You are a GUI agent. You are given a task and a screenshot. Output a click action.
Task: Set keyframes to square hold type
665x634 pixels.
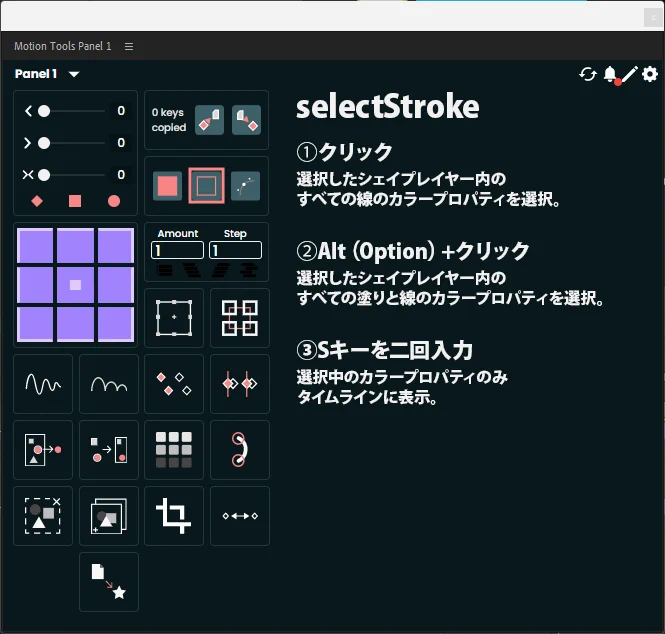pyautogui.click(x=75, y=201)
